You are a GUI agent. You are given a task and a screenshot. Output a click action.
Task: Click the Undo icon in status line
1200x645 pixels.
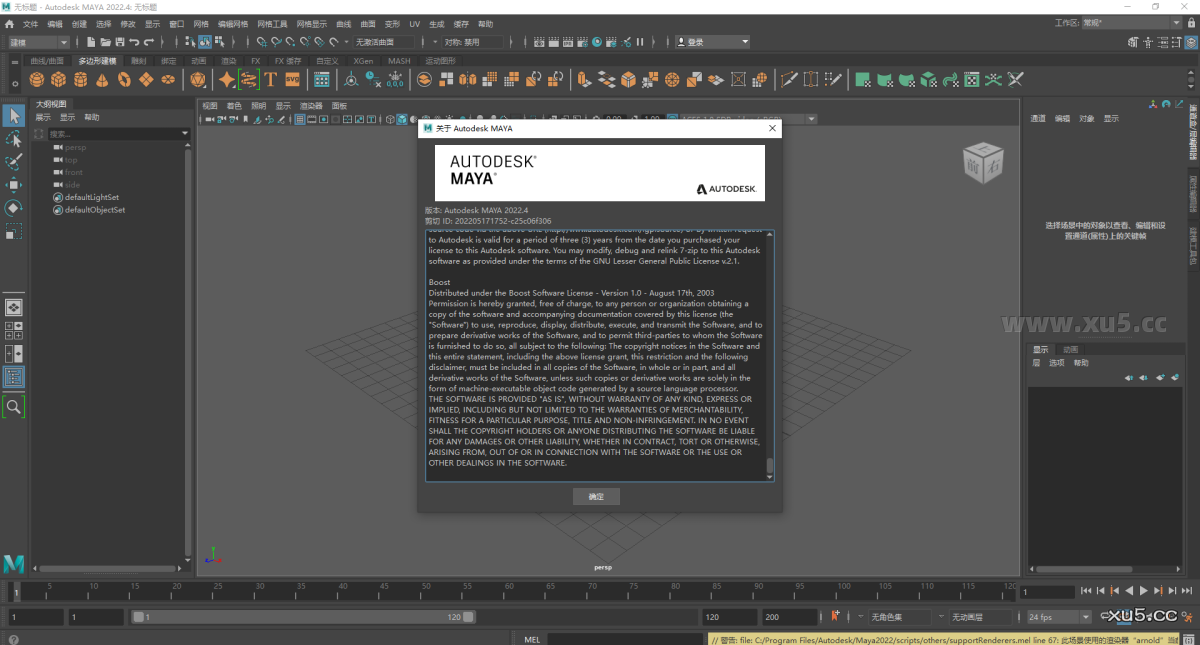coord(135,42)
